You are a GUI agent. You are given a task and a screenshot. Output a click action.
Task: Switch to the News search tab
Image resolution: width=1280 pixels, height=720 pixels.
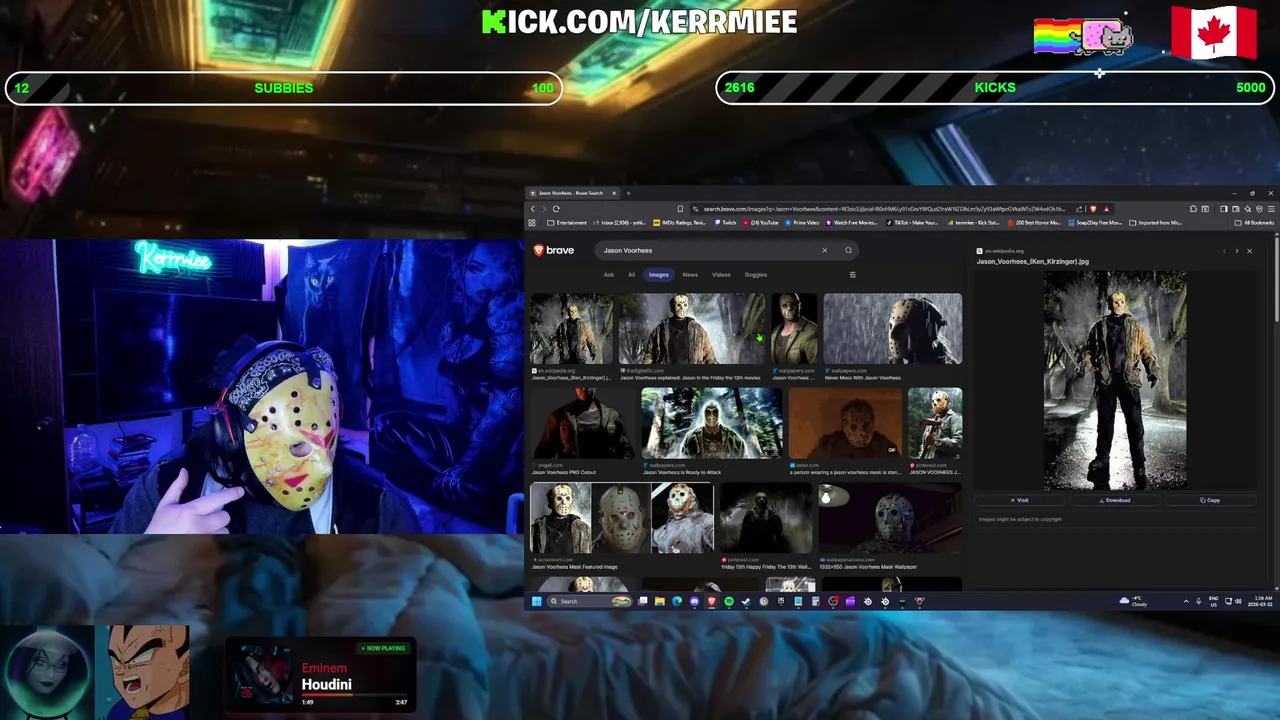[x=690, y=274]
